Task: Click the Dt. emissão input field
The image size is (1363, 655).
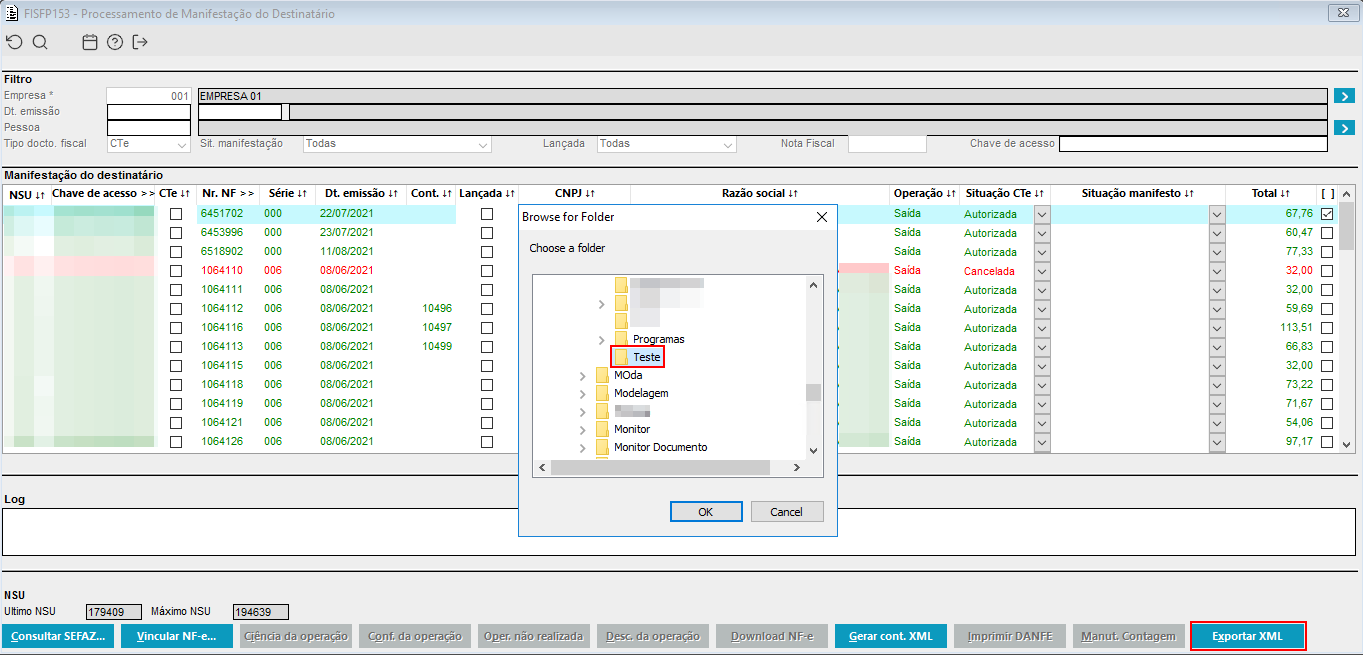Action: pyautogui.click(x=148, y=112)
